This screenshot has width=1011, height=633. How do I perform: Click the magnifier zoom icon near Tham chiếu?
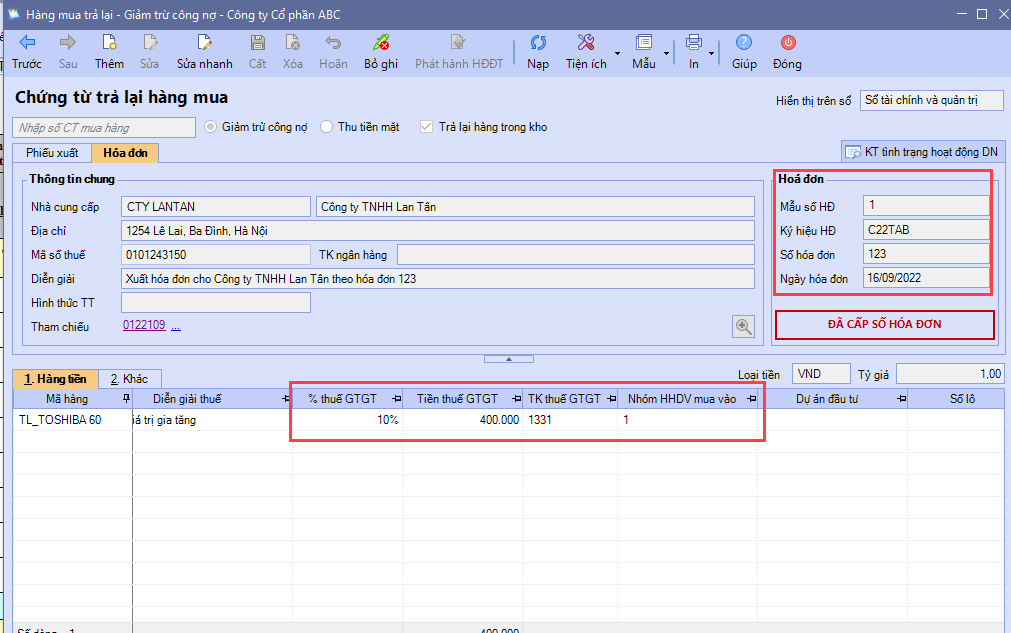coord(743,325)
